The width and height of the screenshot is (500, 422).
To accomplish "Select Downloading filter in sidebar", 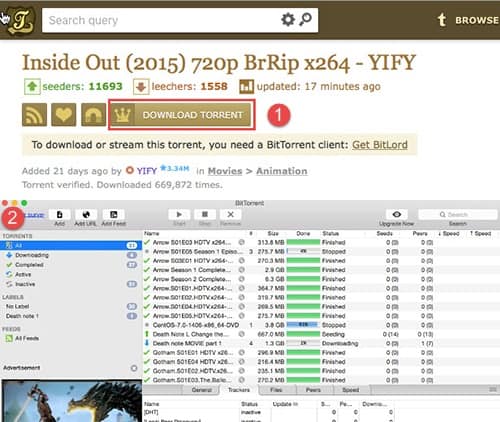I will tap(71, 255).
